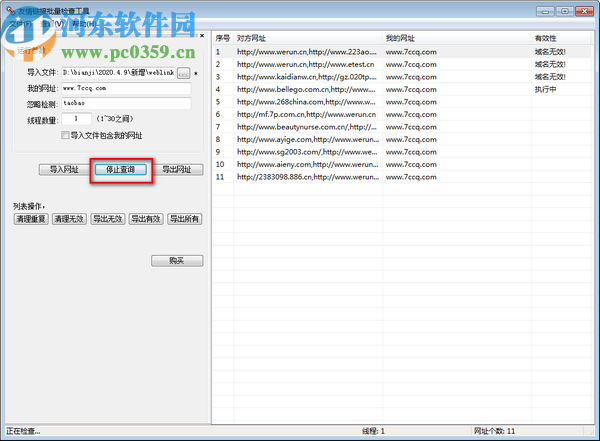Screen dimensions: 600x441
Task: Sort by the 我的网址 column header
Action: coord(457,38)
